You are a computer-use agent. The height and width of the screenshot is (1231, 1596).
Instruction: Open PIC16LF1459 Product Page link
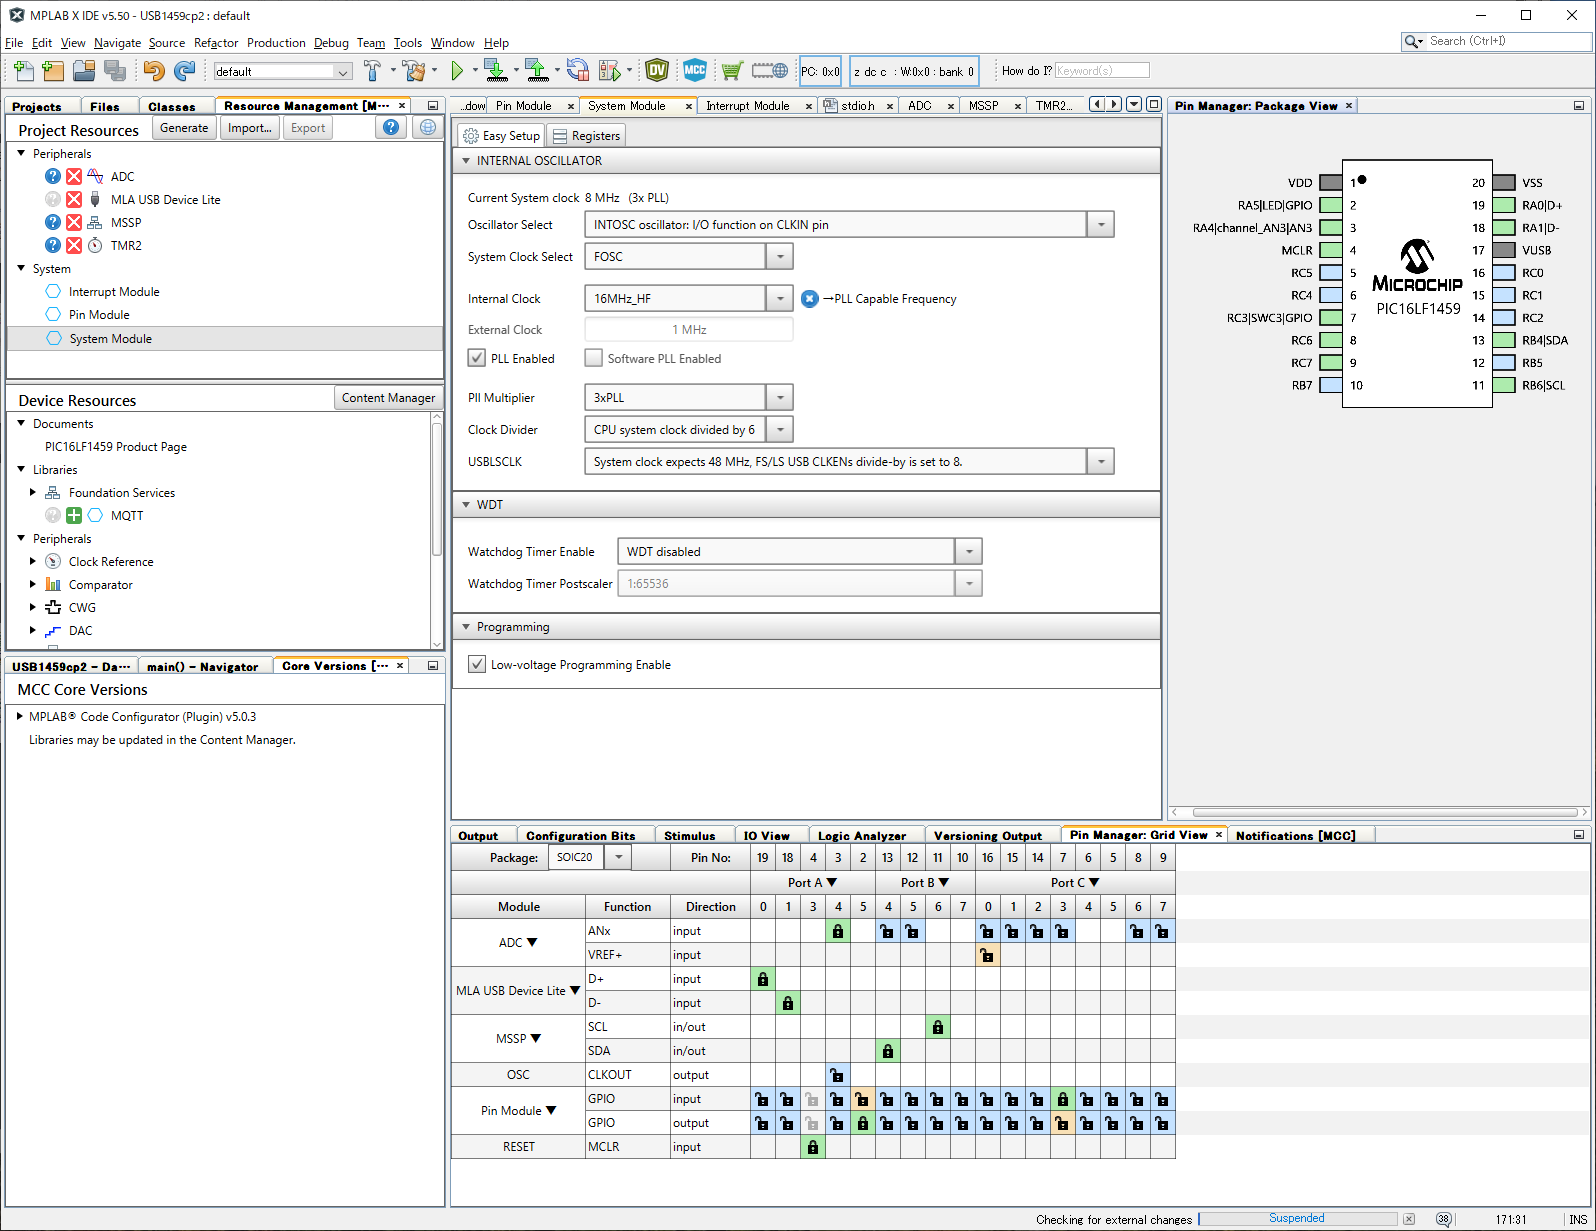point(116,447)
